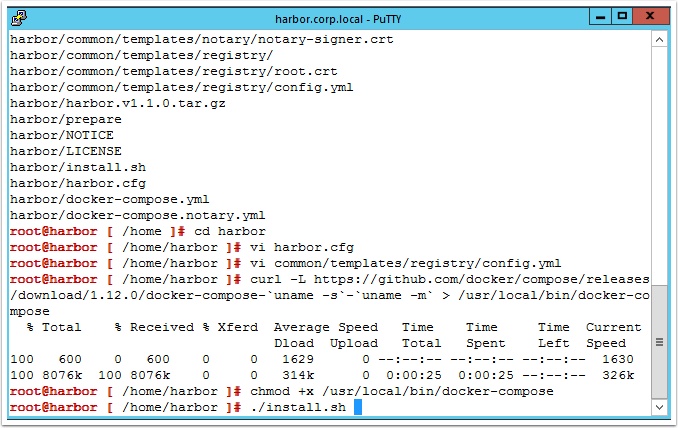Image resolution: width=678 pixels, height=428 pixels.
Task: Click the './install.sh' command text
Action: (298, 407)
